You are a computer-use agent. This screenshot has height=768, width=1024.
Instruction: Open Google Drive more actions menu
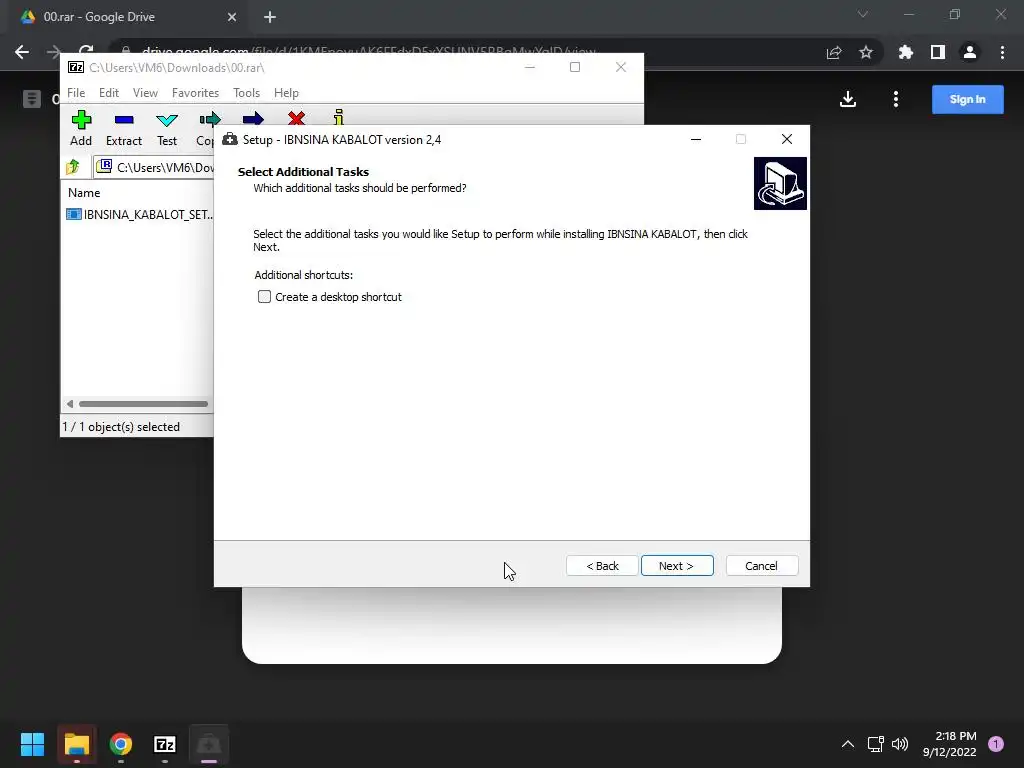(x=896, y=99)
